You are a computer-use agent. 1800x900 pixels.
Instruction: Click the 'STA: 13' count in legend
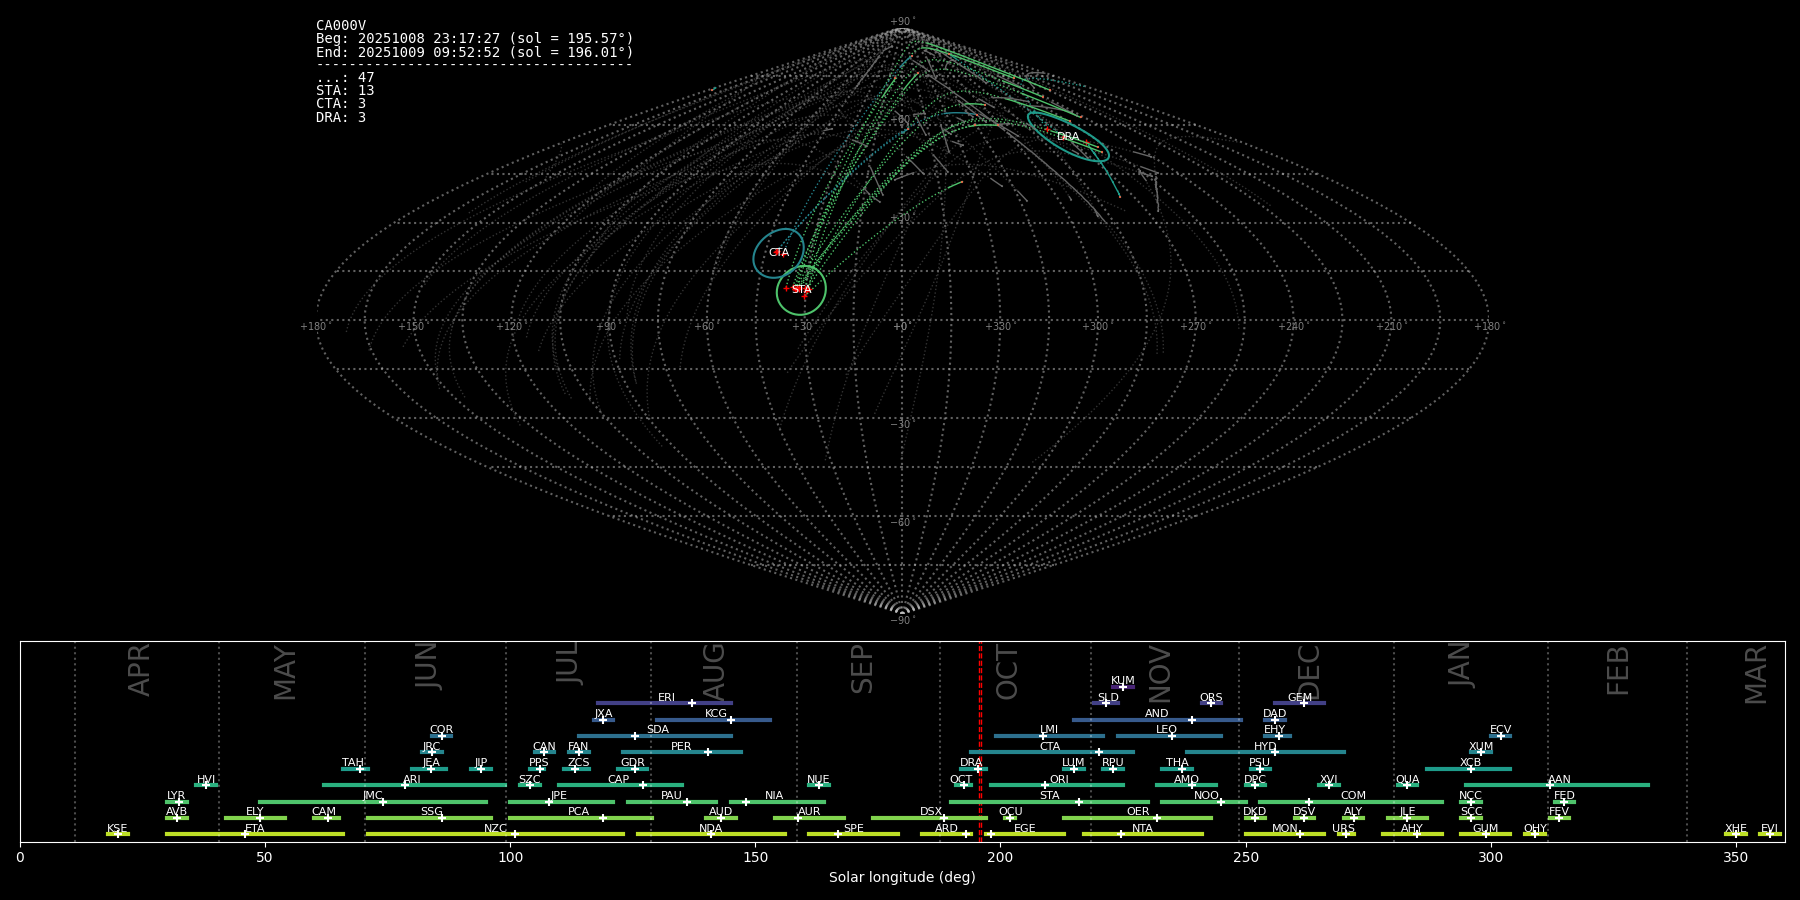345,91
